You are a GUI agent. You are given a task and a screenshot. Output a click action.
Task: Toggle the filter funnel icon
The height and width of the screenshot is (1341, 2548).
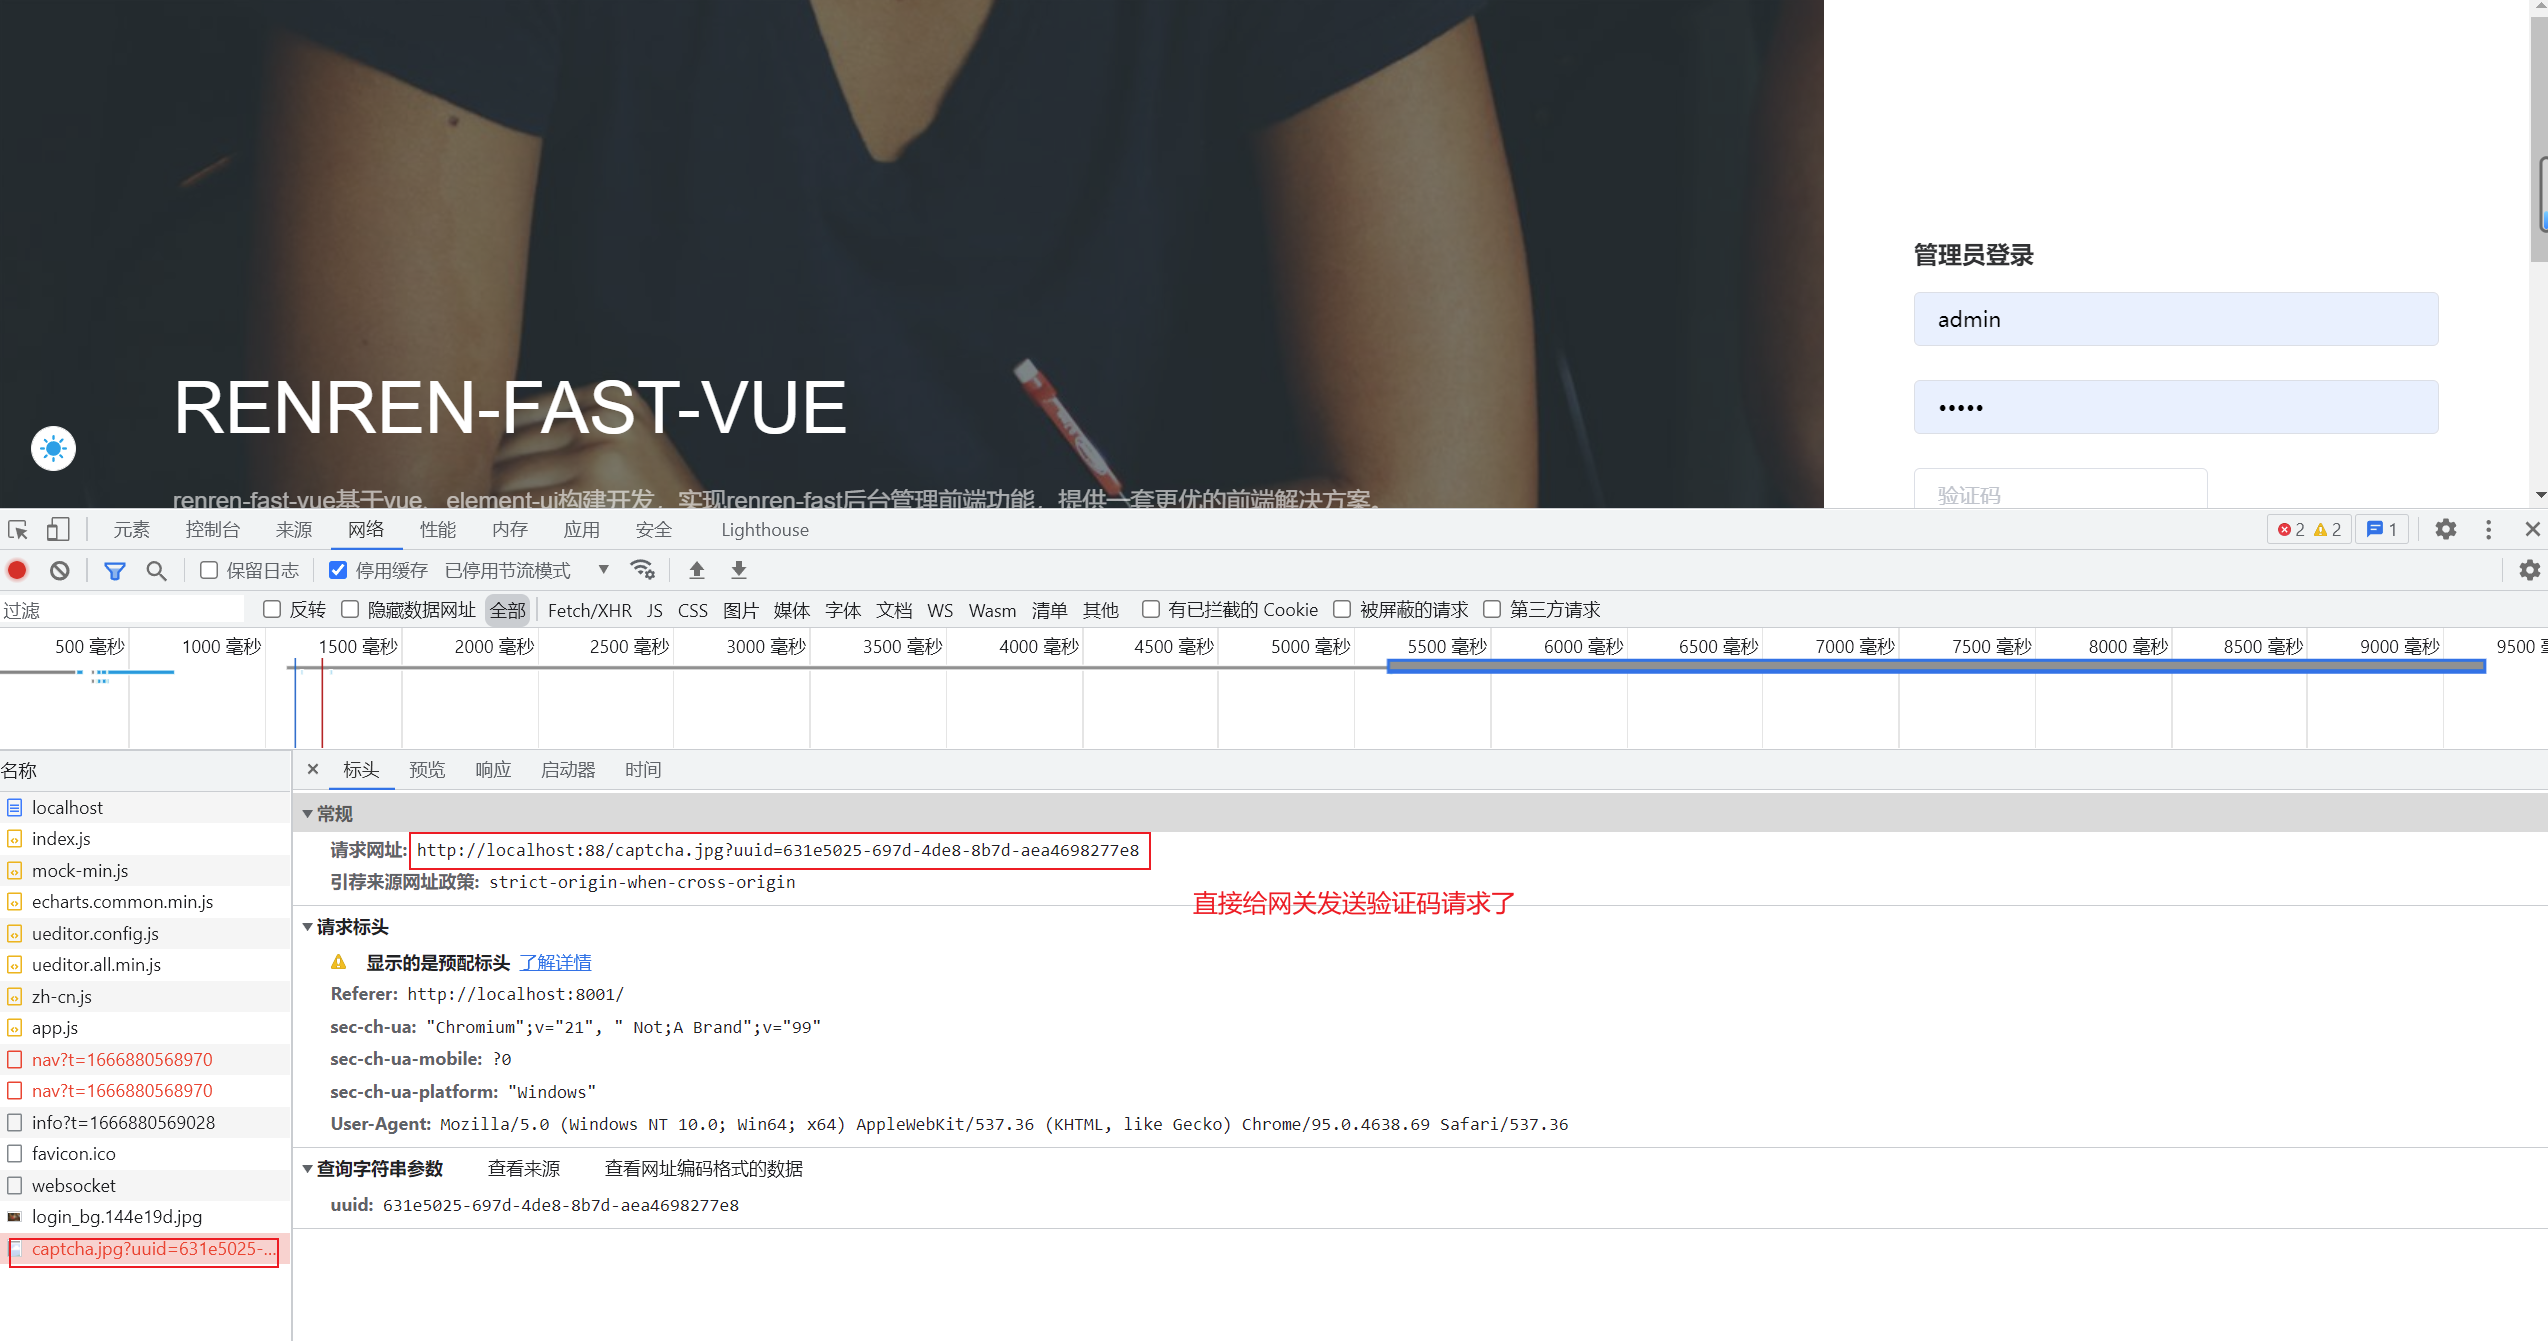click(115, 570)
